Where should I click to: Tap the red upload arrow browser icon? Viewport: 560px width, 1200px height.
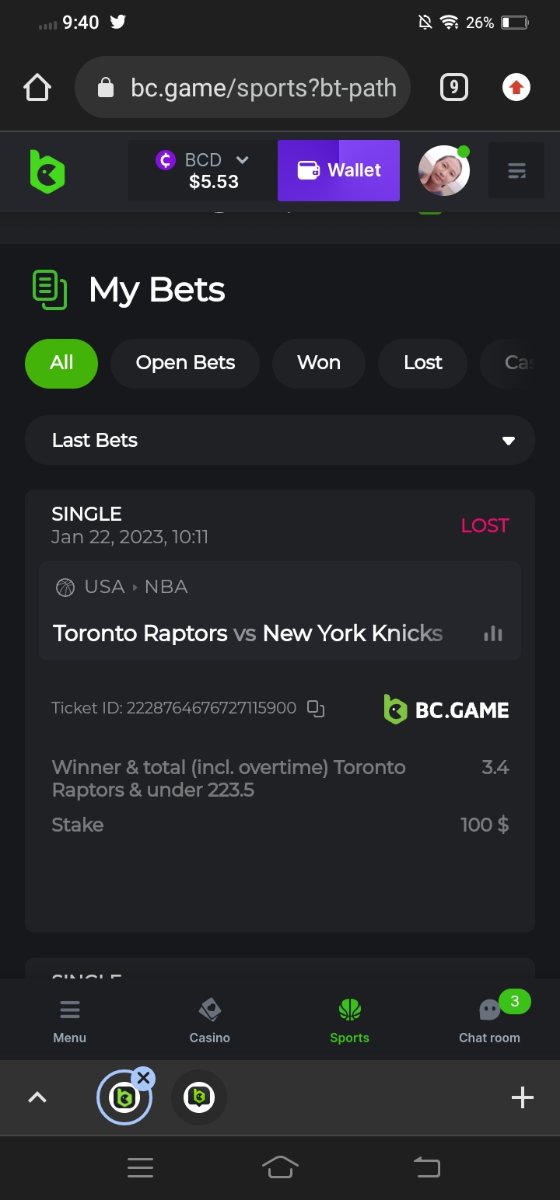[x=516, y=88]
